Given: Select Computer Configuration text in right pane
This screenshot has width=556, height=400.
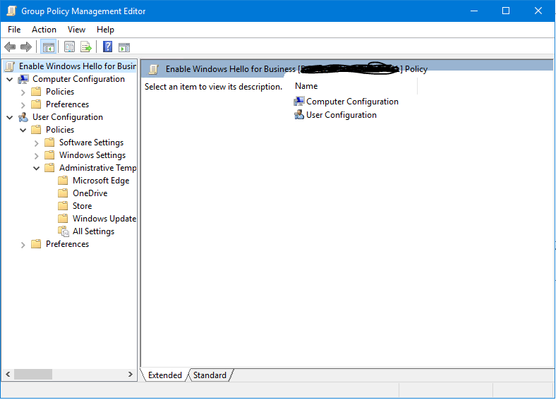Looking at the screenshot, I should [x=352, y=102].
